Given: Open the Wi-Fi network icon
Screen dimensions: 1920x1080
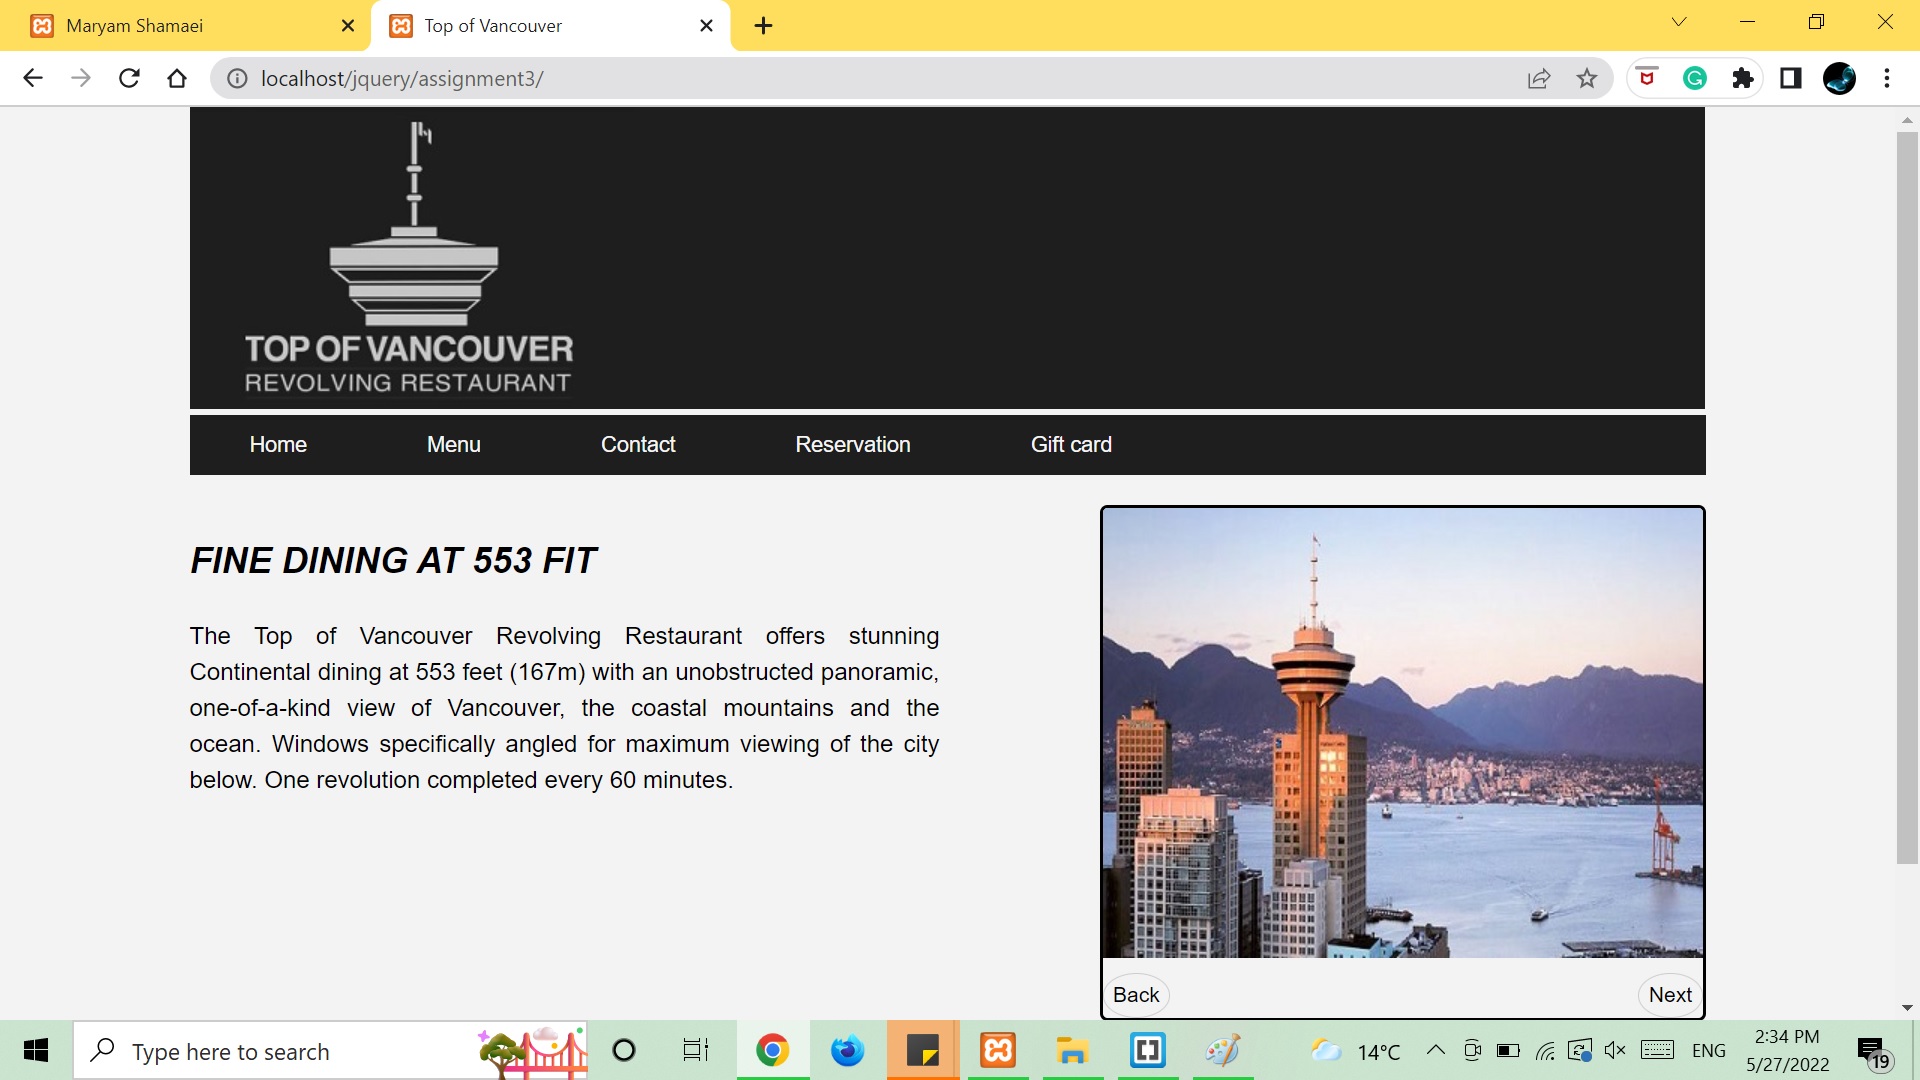Looking at the screenshot, I should [x=1545, y=1051].
